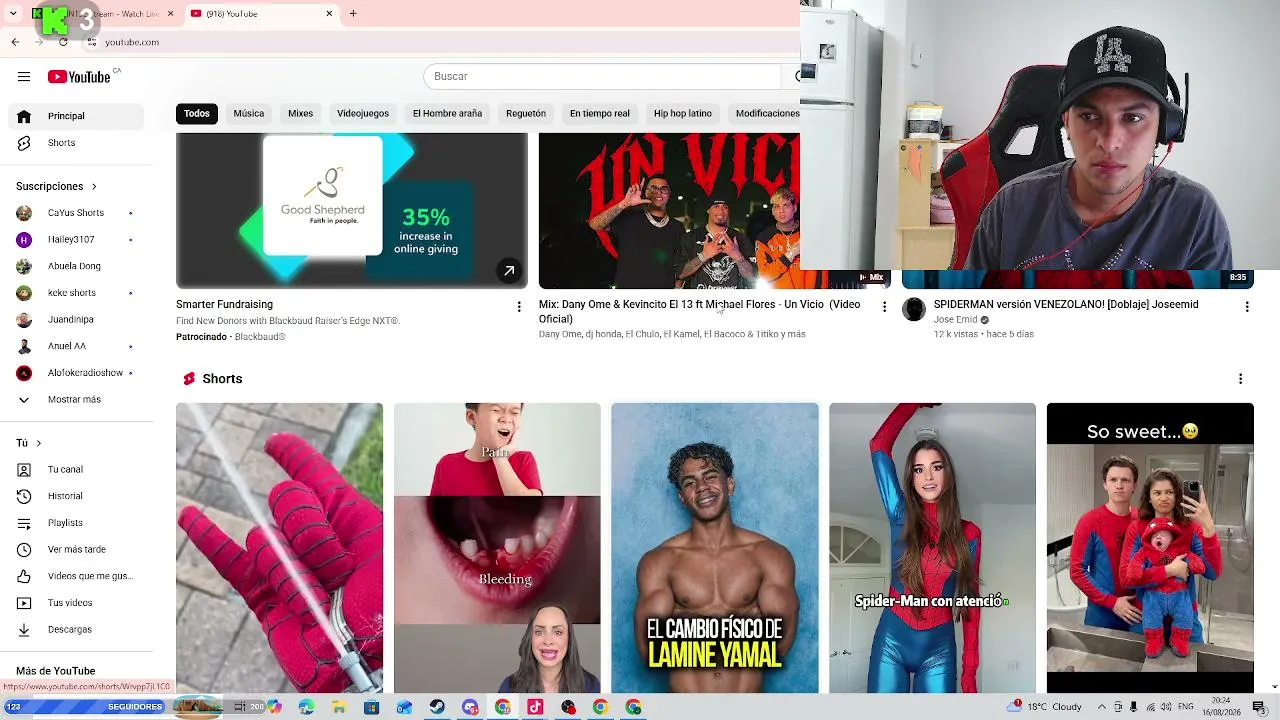Open Shorts from the left sidebar

[76, 143]
